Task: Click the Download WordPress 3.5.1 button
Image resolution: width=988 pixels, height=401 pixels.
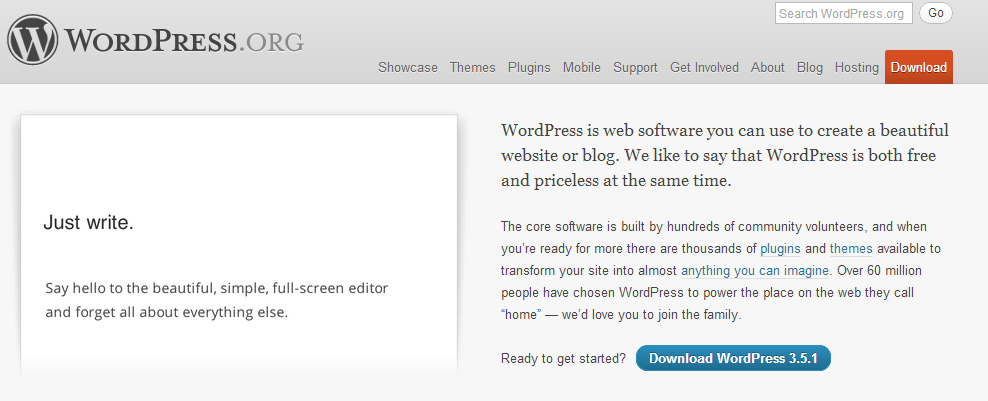Action: coord(733,358)
